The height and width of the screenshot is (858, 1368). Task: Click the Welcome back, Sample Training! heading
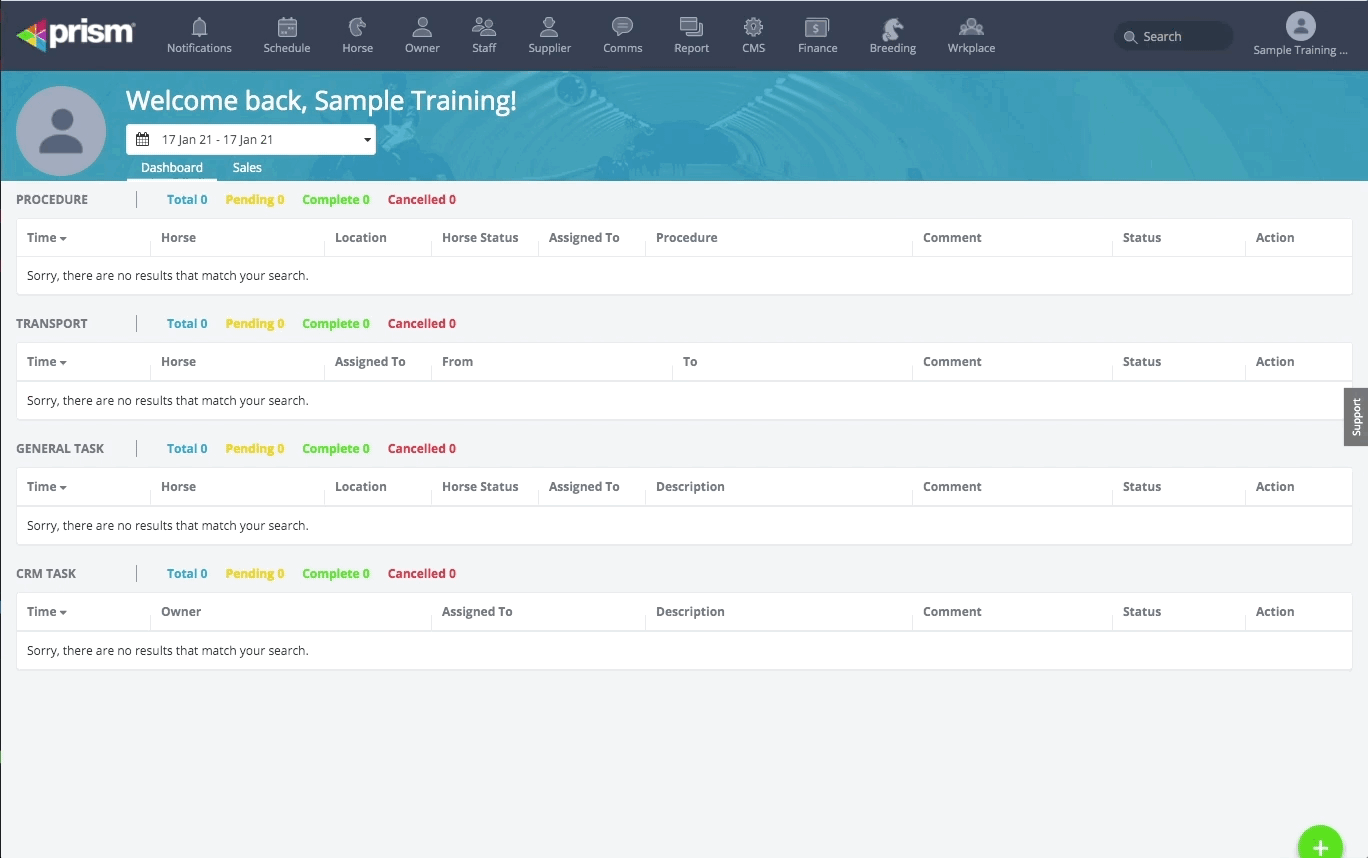[x=321, y=101]
